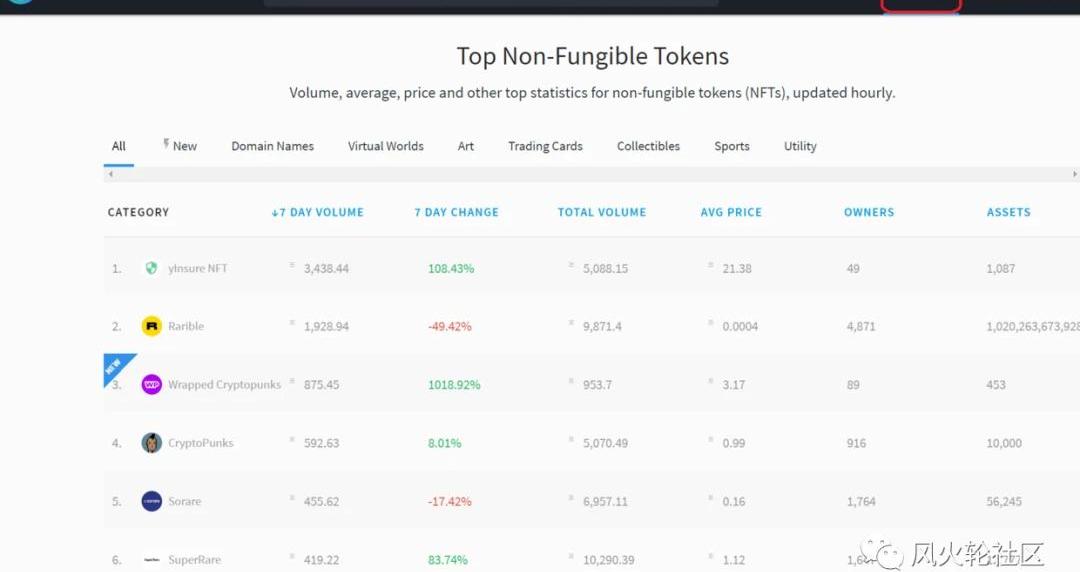Click the yInsure NFT shield icon

coord(152,268)
